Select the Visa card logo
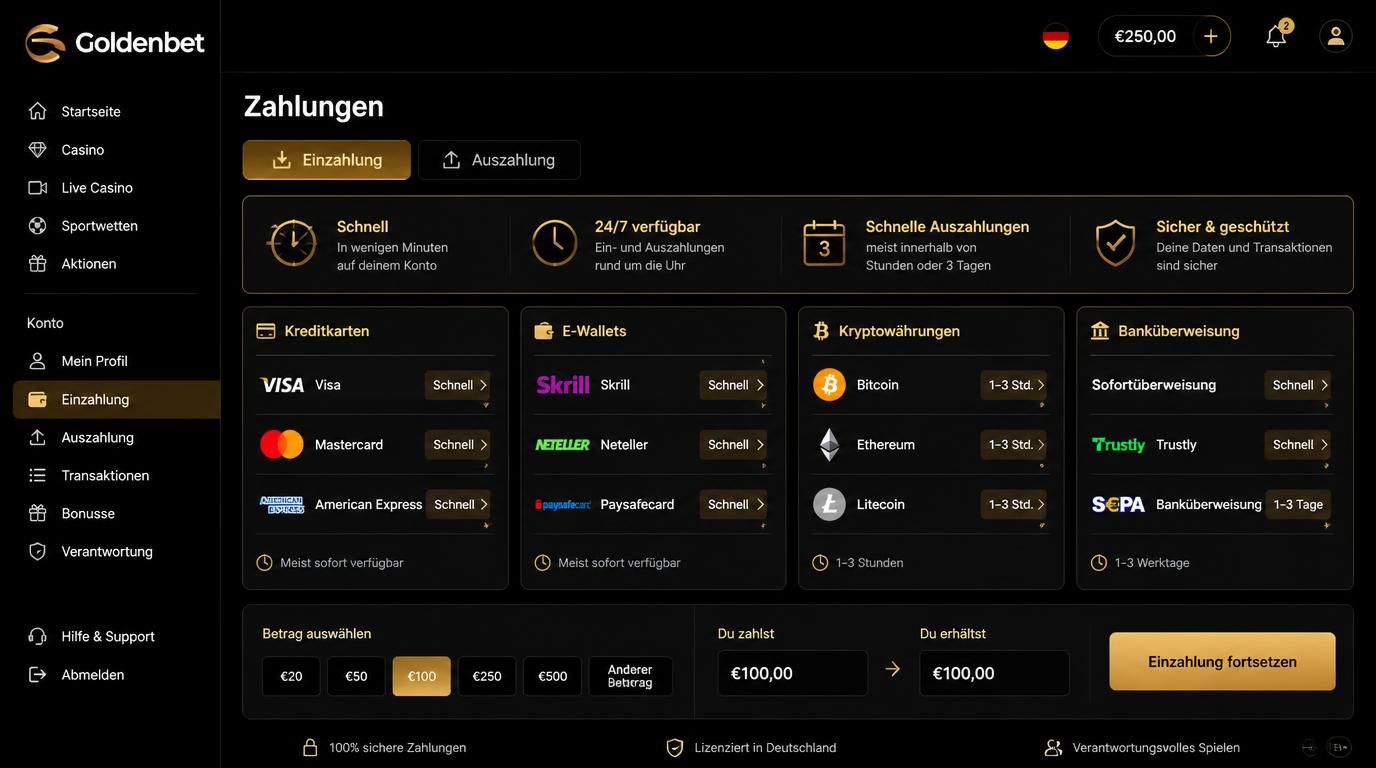This screenshot has height=768, width=1376. pyautogui.click(x=282, y=385)
